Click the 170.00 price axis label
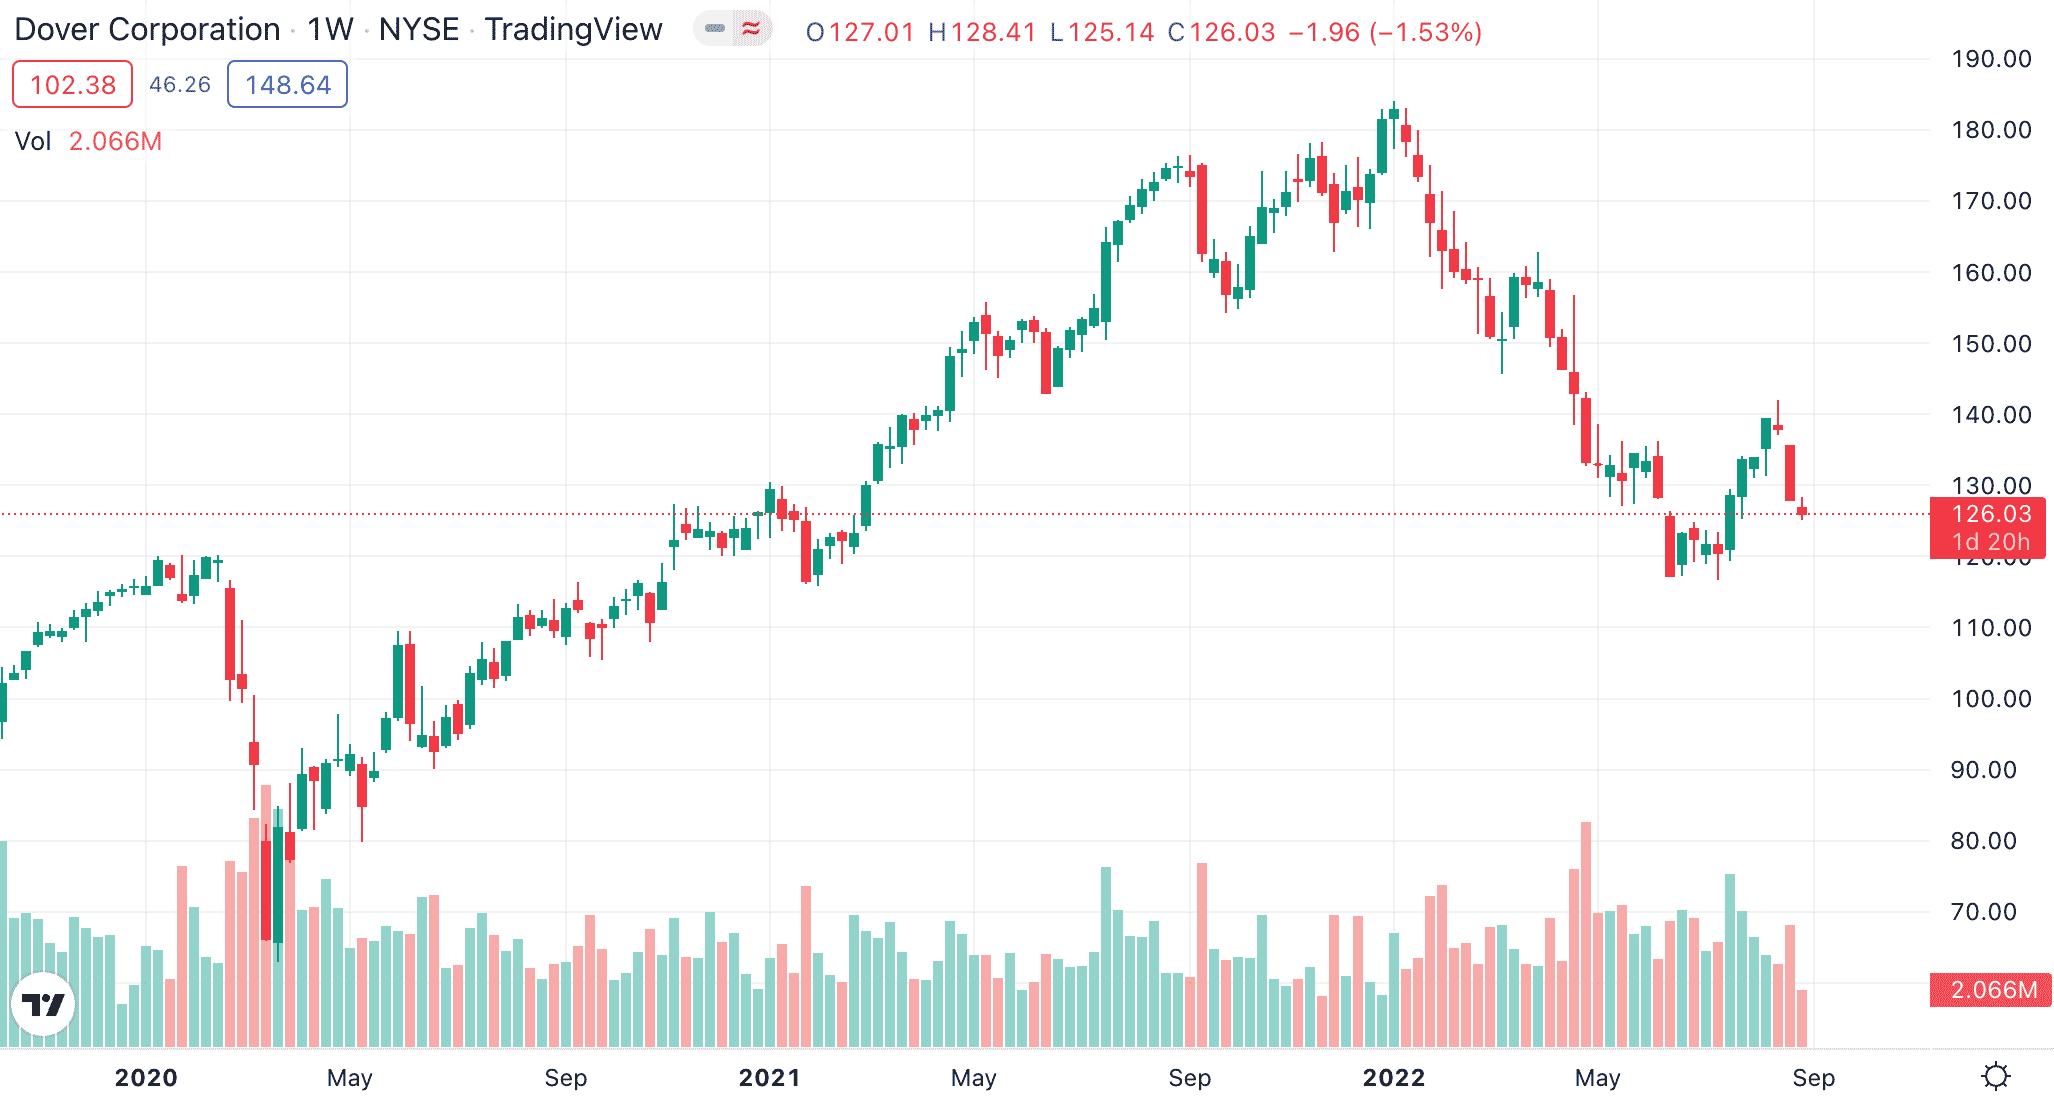This screenshot has height=1102, width=2054. click(x=1991, y=201)
